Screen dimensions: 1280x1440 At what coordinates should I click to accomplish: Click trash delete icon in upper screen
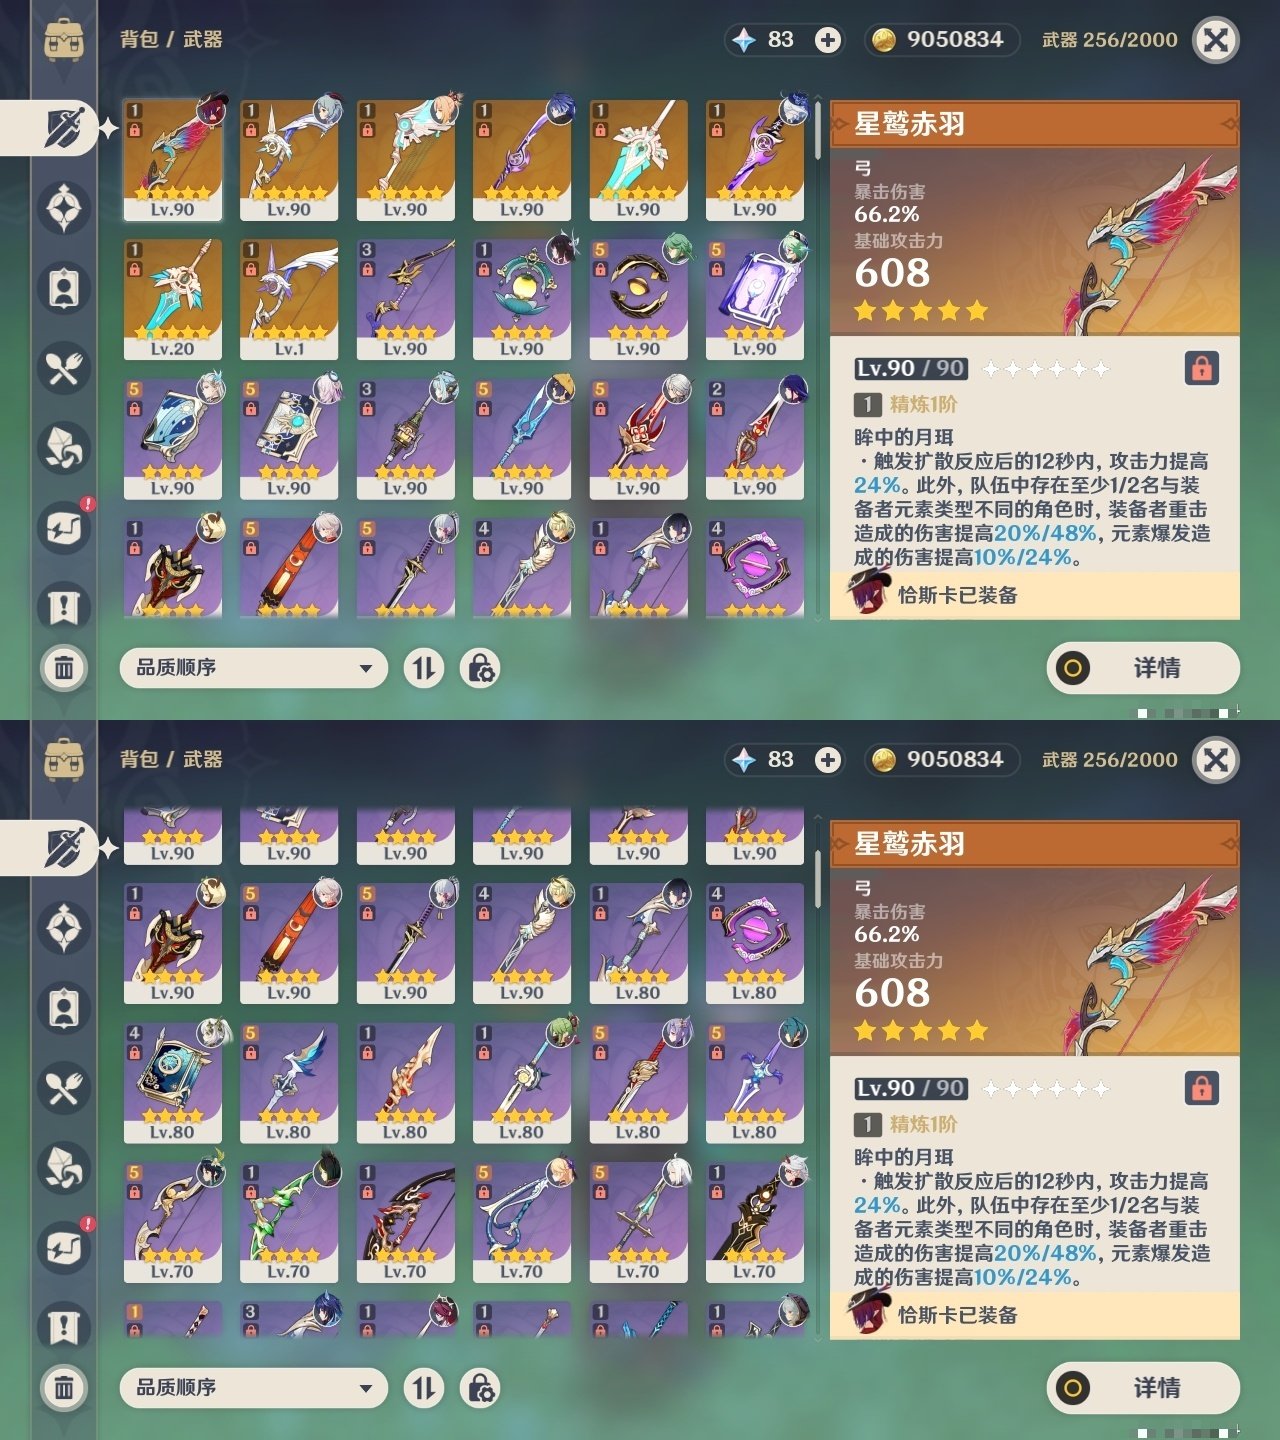point(64,668)
